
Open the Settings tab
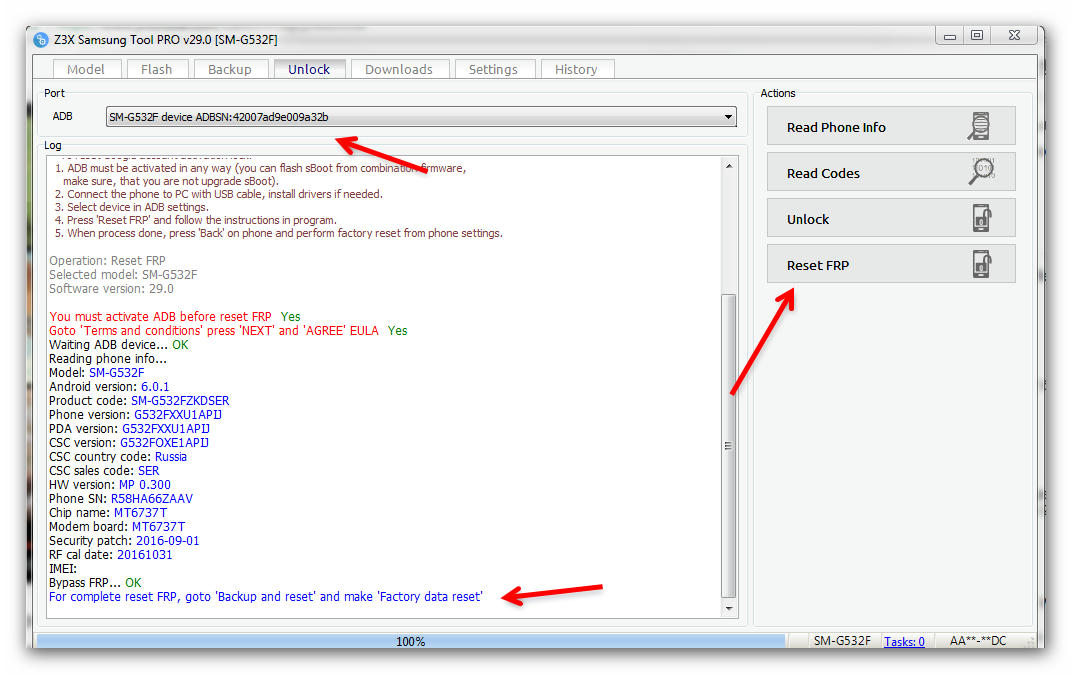click(x=493, y=69)
